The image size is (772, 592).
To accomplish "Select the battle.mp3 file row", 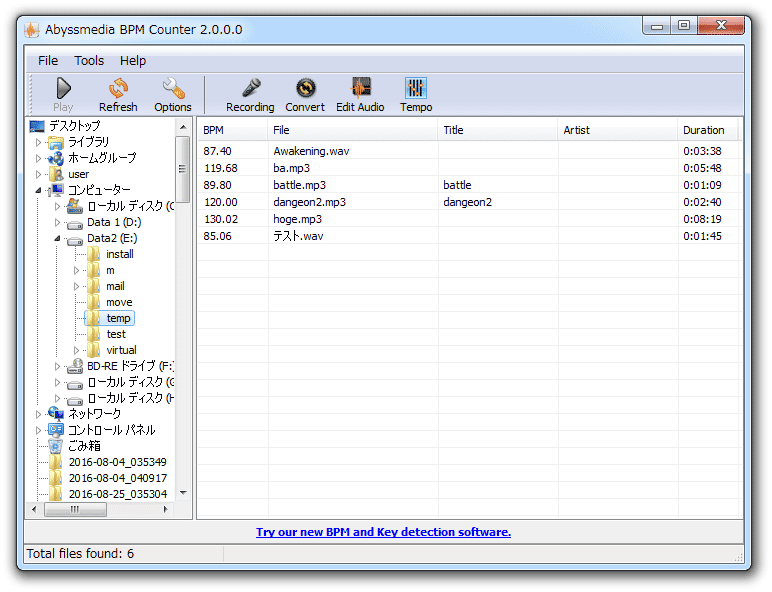I will tap(470, 185).
